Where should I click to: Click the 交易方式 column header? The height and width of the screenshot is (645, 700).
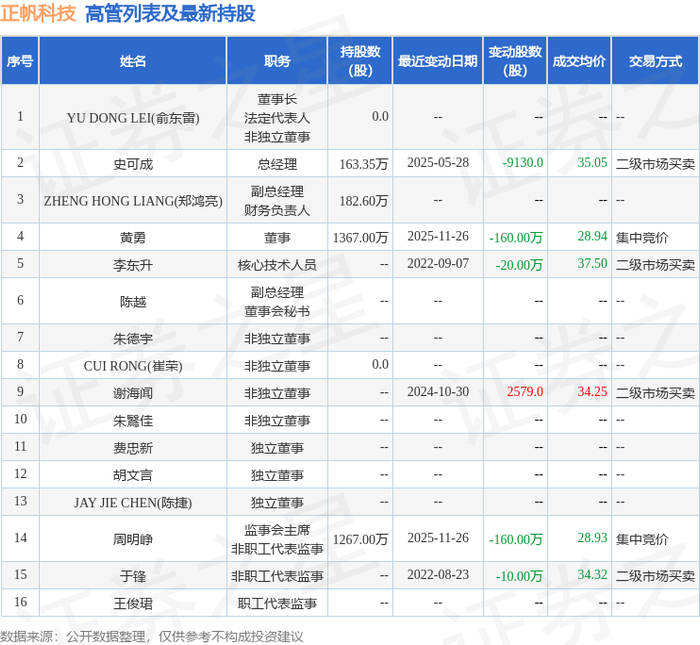tap(655, 61)
